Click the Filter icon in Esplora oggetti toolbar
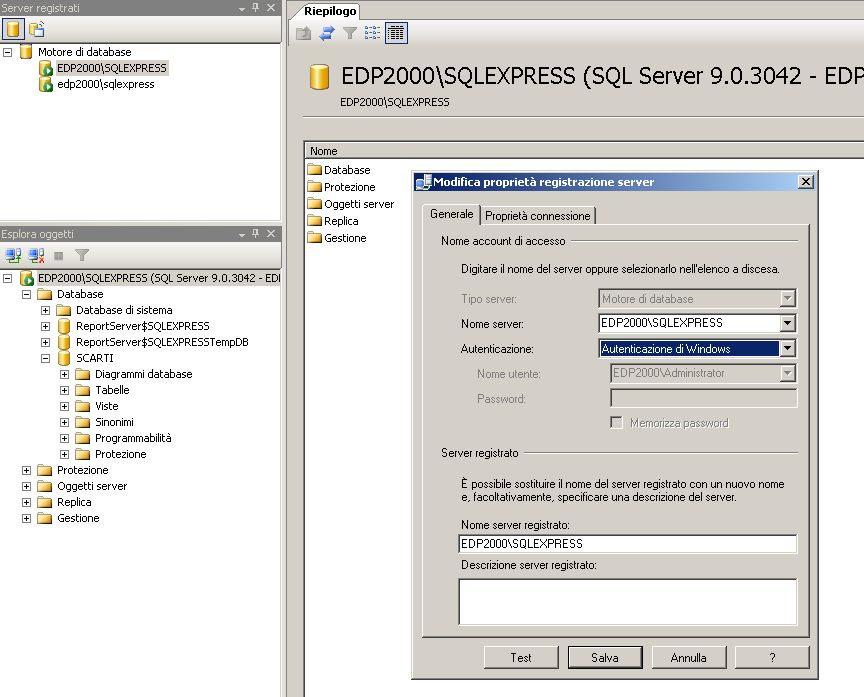This screenshot has width=864, height=697. coord(82,255)
